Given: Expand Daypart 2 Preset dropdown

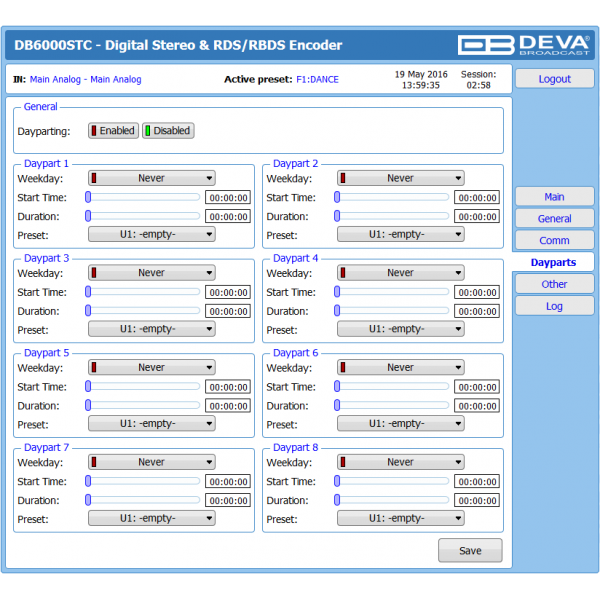Looking at the screenshot, I should point(401,234).
